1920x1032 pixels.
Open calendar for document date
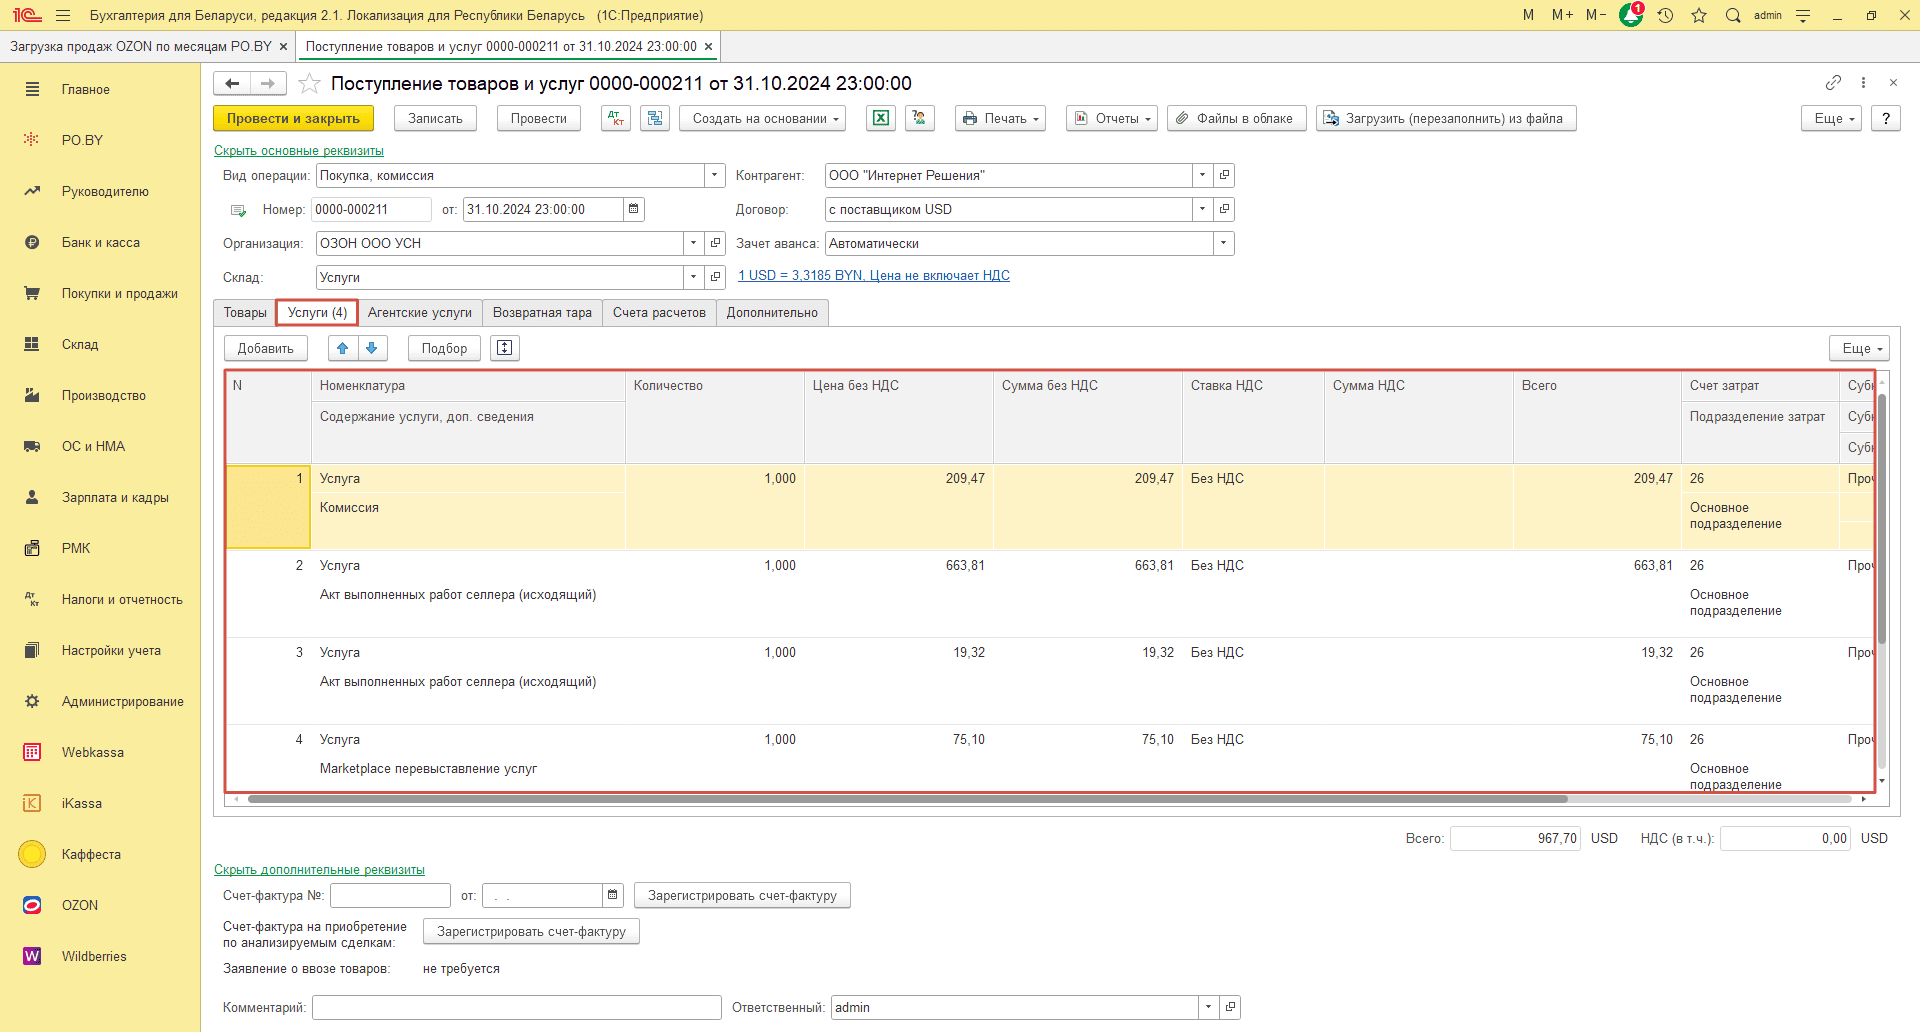[x=634, y=209]
